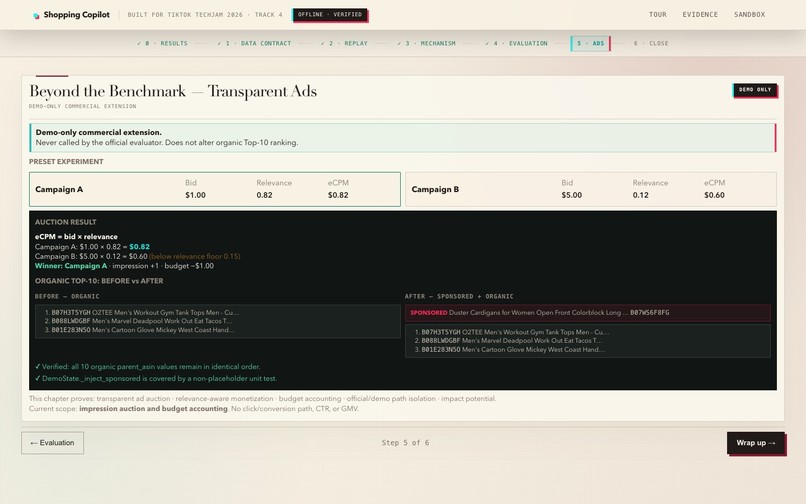This screenshot has width=806, height=504.
Task: Click the PRESET EXPERIMENT label
Action: (x=66, y=161)
